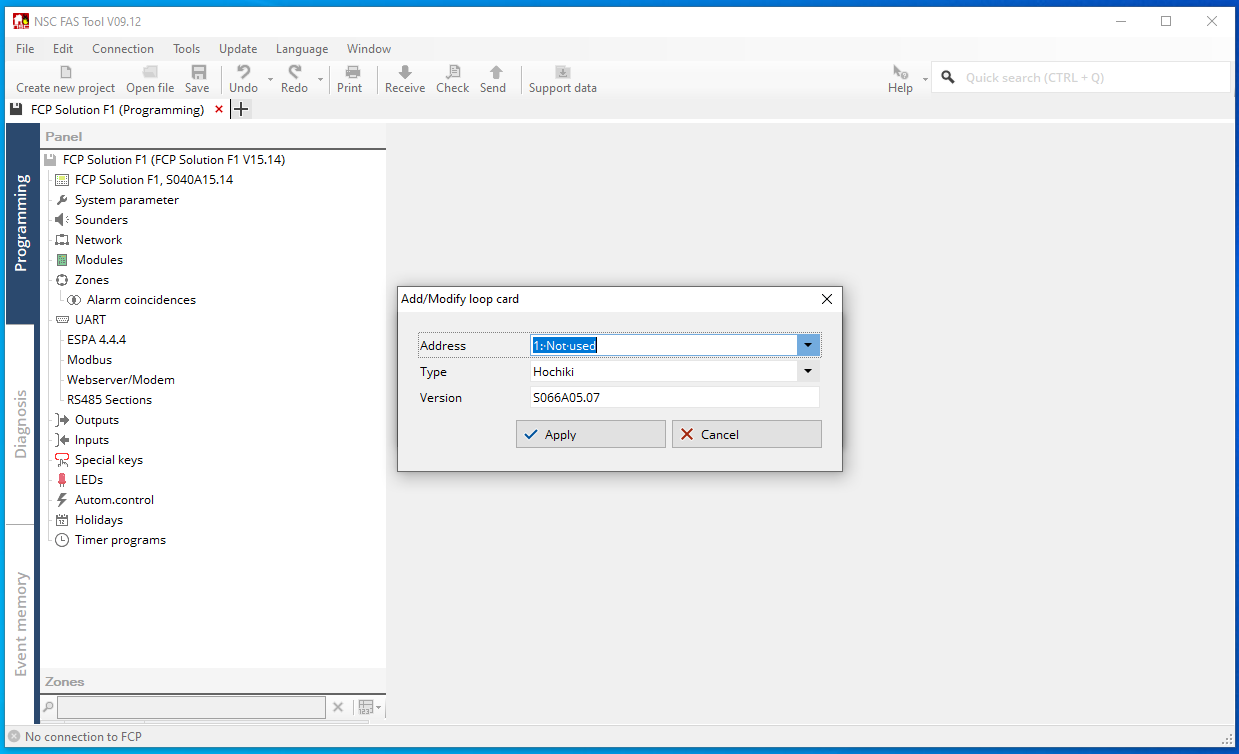Select Sounders tree item
This screenshot has width=1239, height=754.
pos(101,219)
